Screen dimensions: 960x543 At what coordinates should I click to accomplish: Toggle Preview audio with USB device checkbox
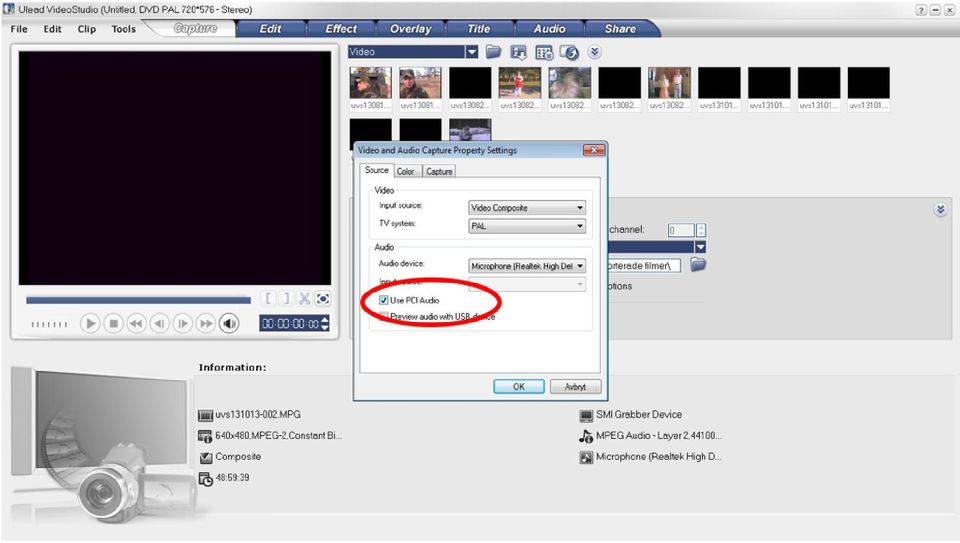pyautogui.click(x=383, y=316)
